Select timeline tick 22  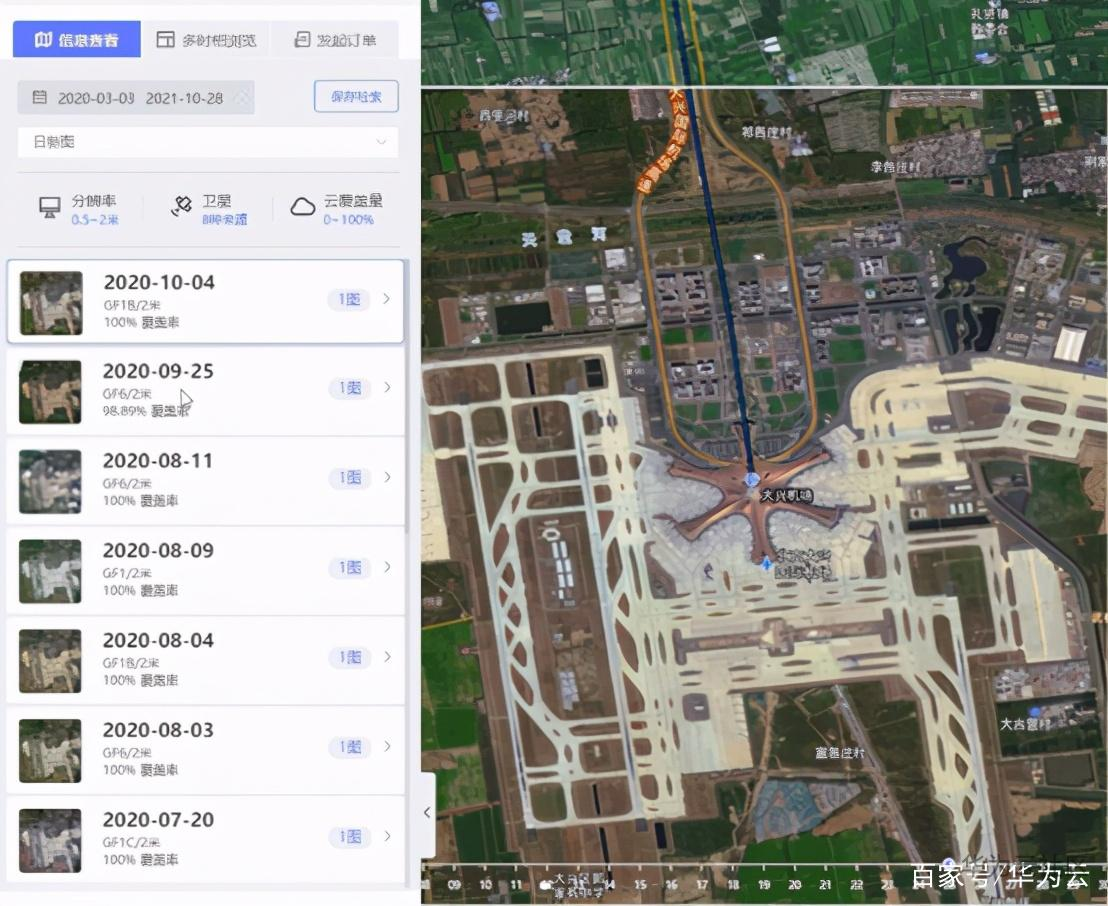coord(856,884)
